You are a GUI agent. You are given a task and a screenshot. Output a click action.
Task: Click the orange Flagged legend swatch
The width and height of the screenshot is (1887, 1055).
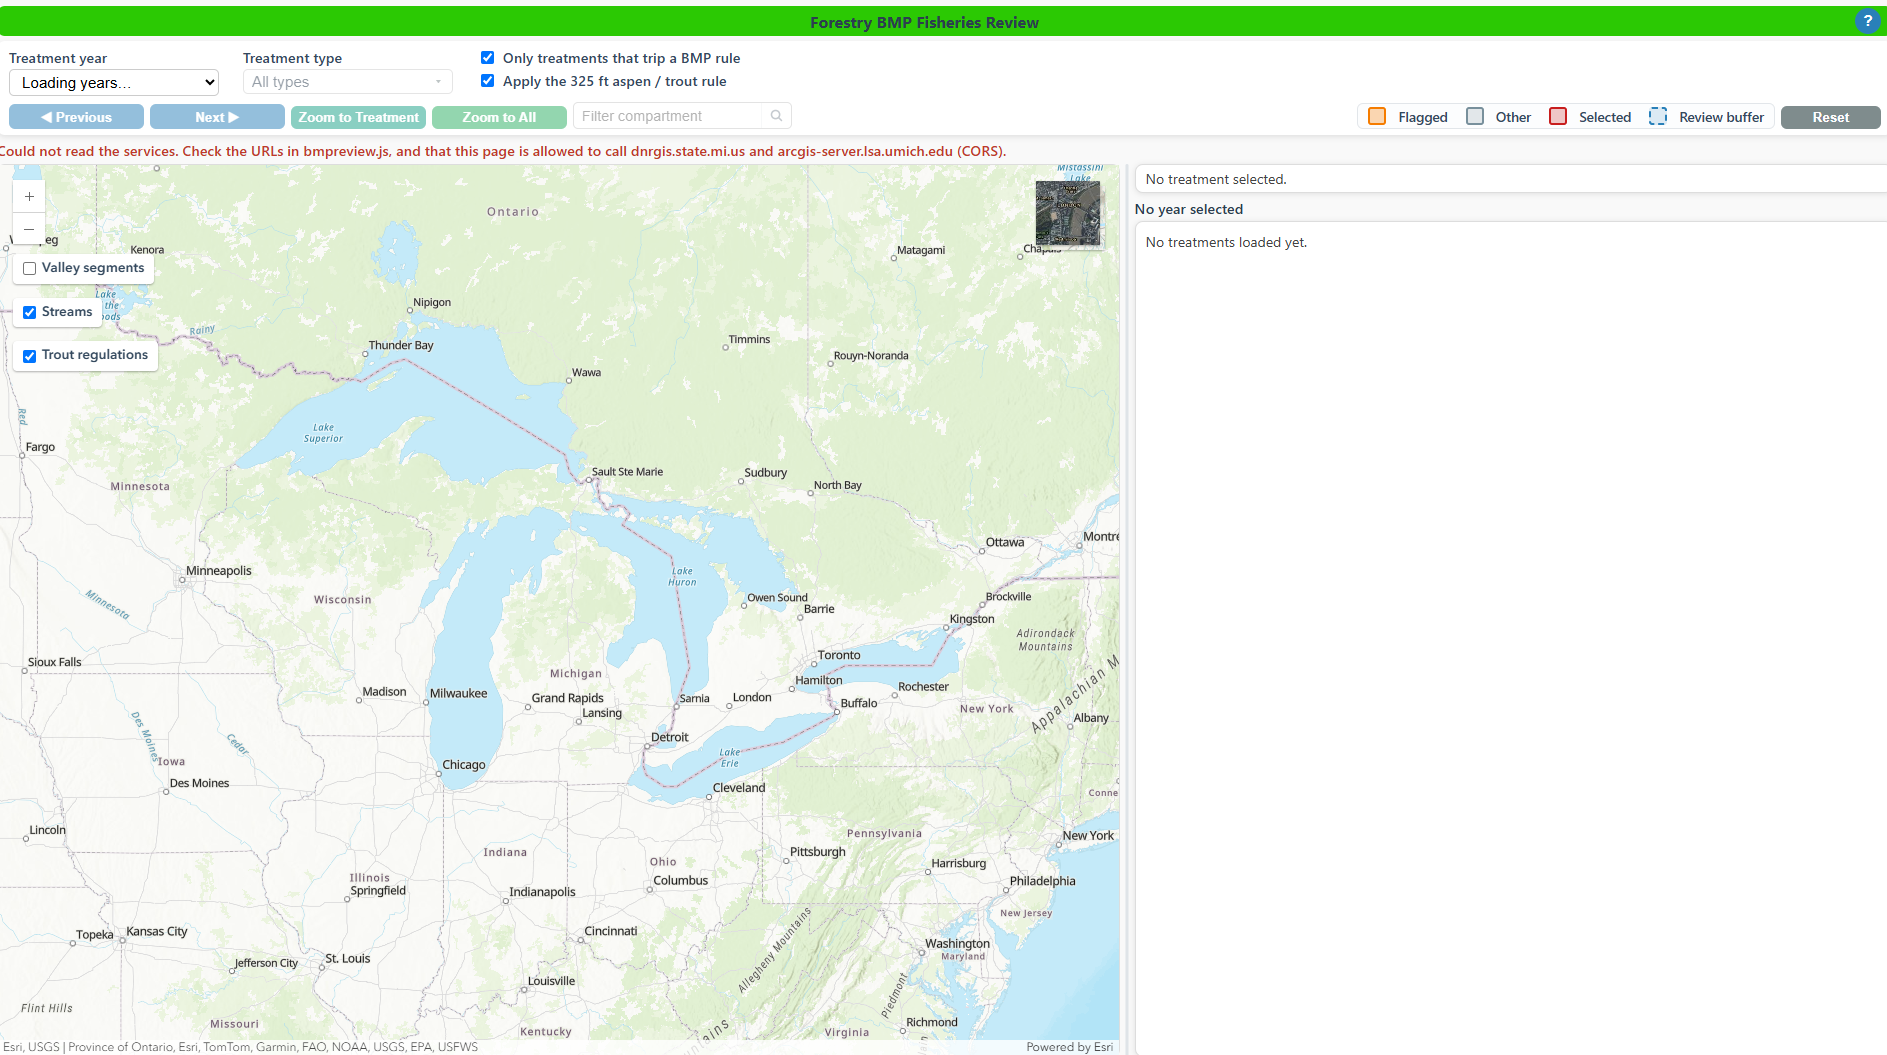click(1377, 116)
